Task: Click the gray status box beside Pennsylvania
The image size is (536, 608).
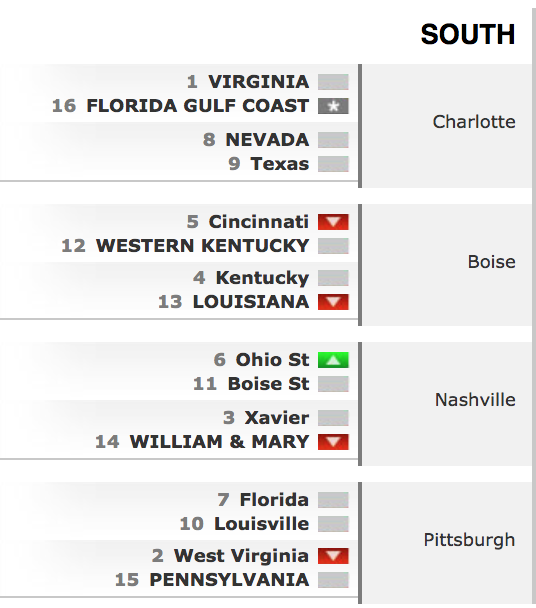Action: (x=333, y=580)
